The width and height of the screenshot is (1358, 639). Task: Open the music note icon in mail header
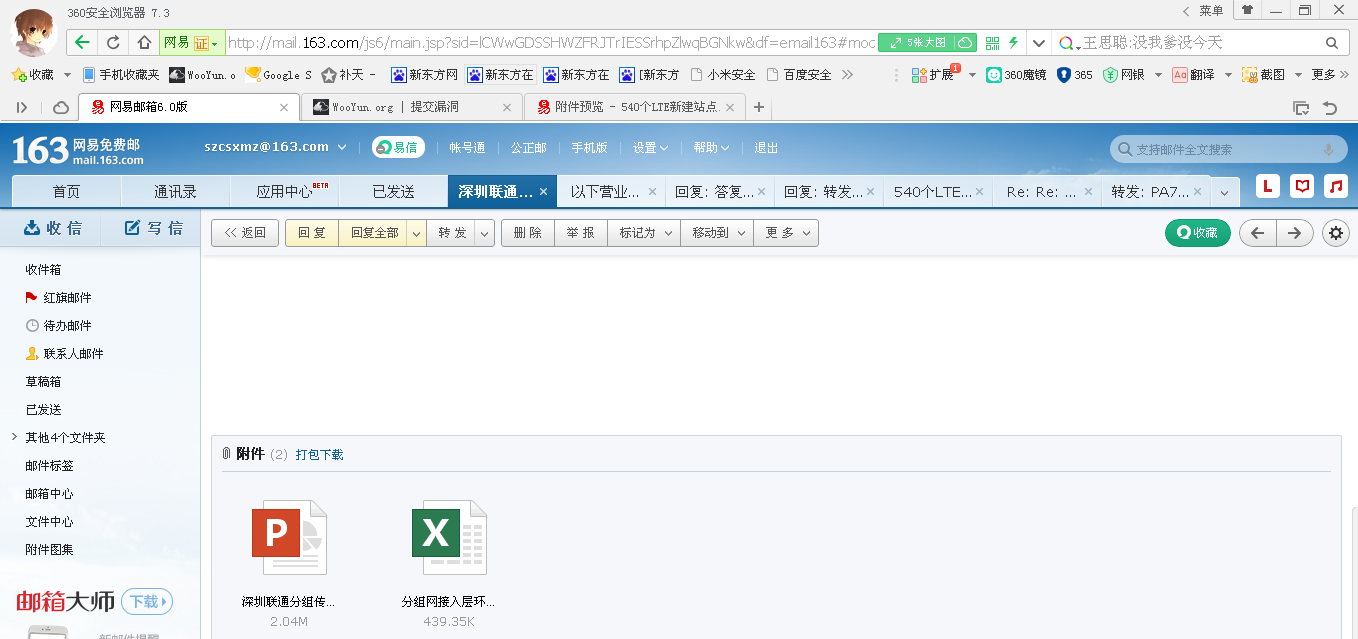tap(1336, 186)
